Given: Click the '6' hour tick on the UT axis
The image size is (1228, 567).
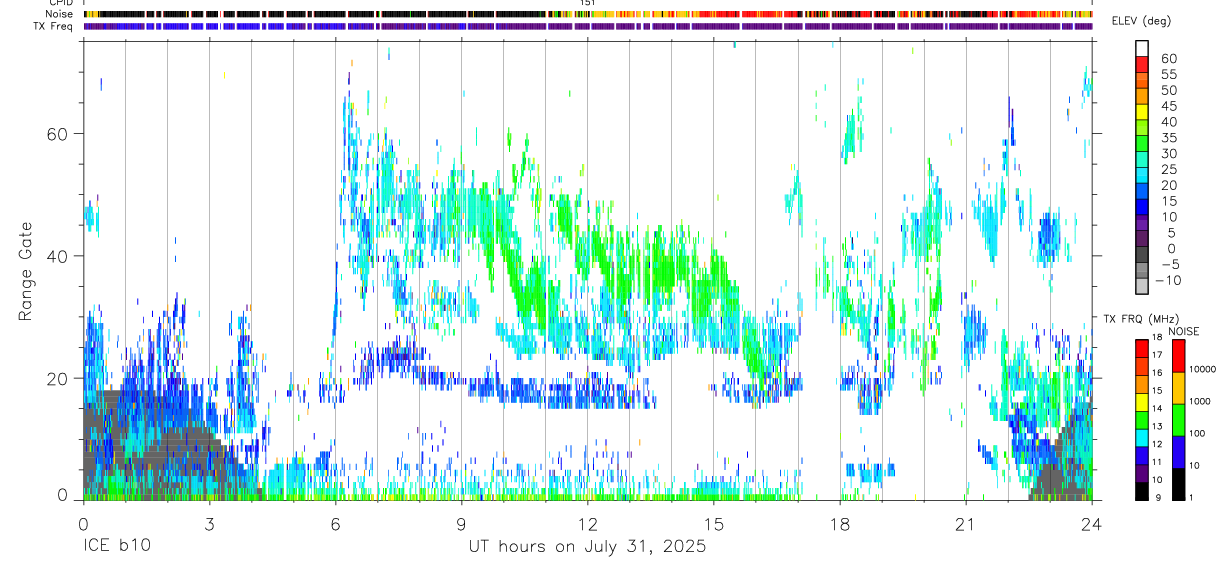Looking at the screenshot, I should pos(335,523).
